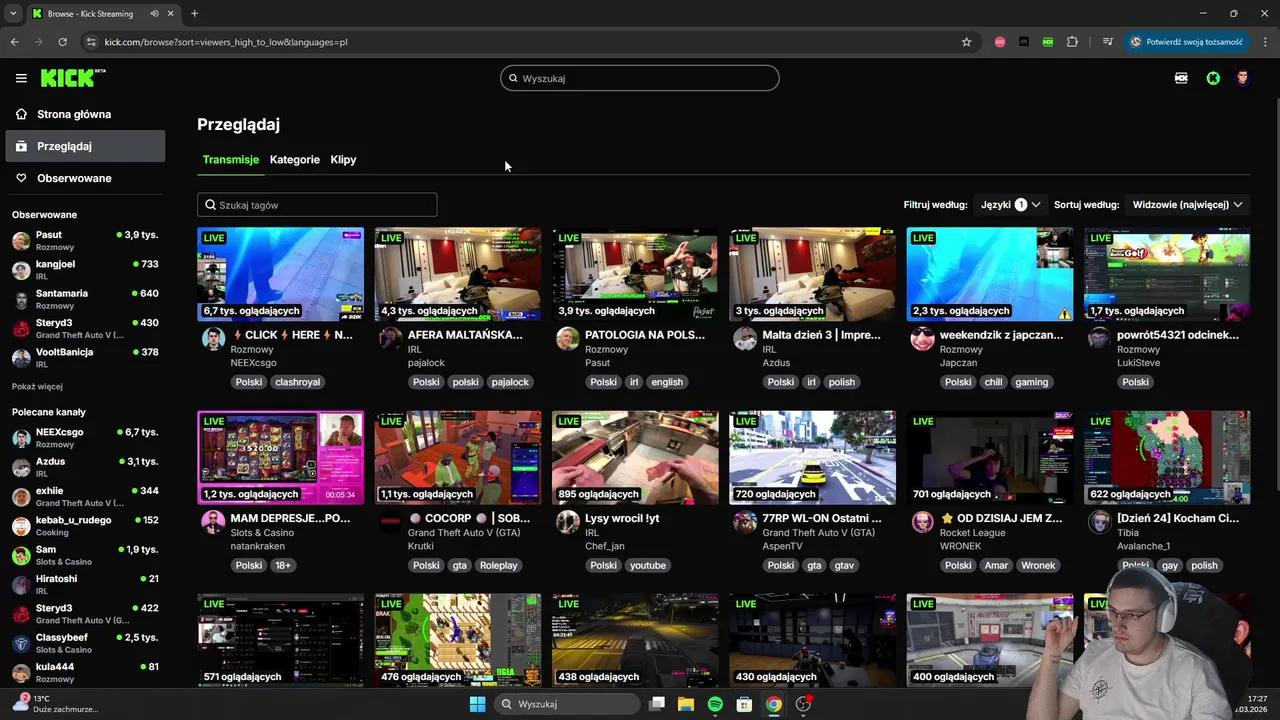This screenshot has height=720, width=1280.
Task: Open the Chrome three-dot menu
Action: [1266, 42]
